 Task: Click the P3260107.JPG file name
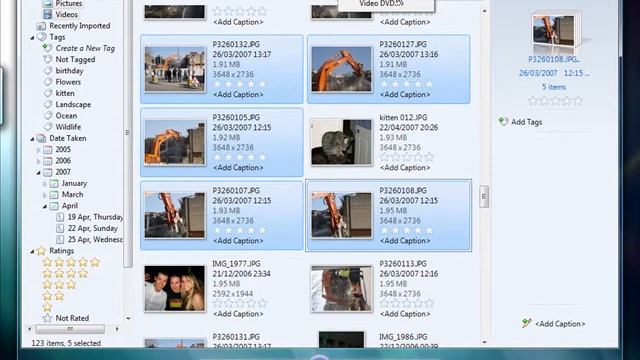236,190
